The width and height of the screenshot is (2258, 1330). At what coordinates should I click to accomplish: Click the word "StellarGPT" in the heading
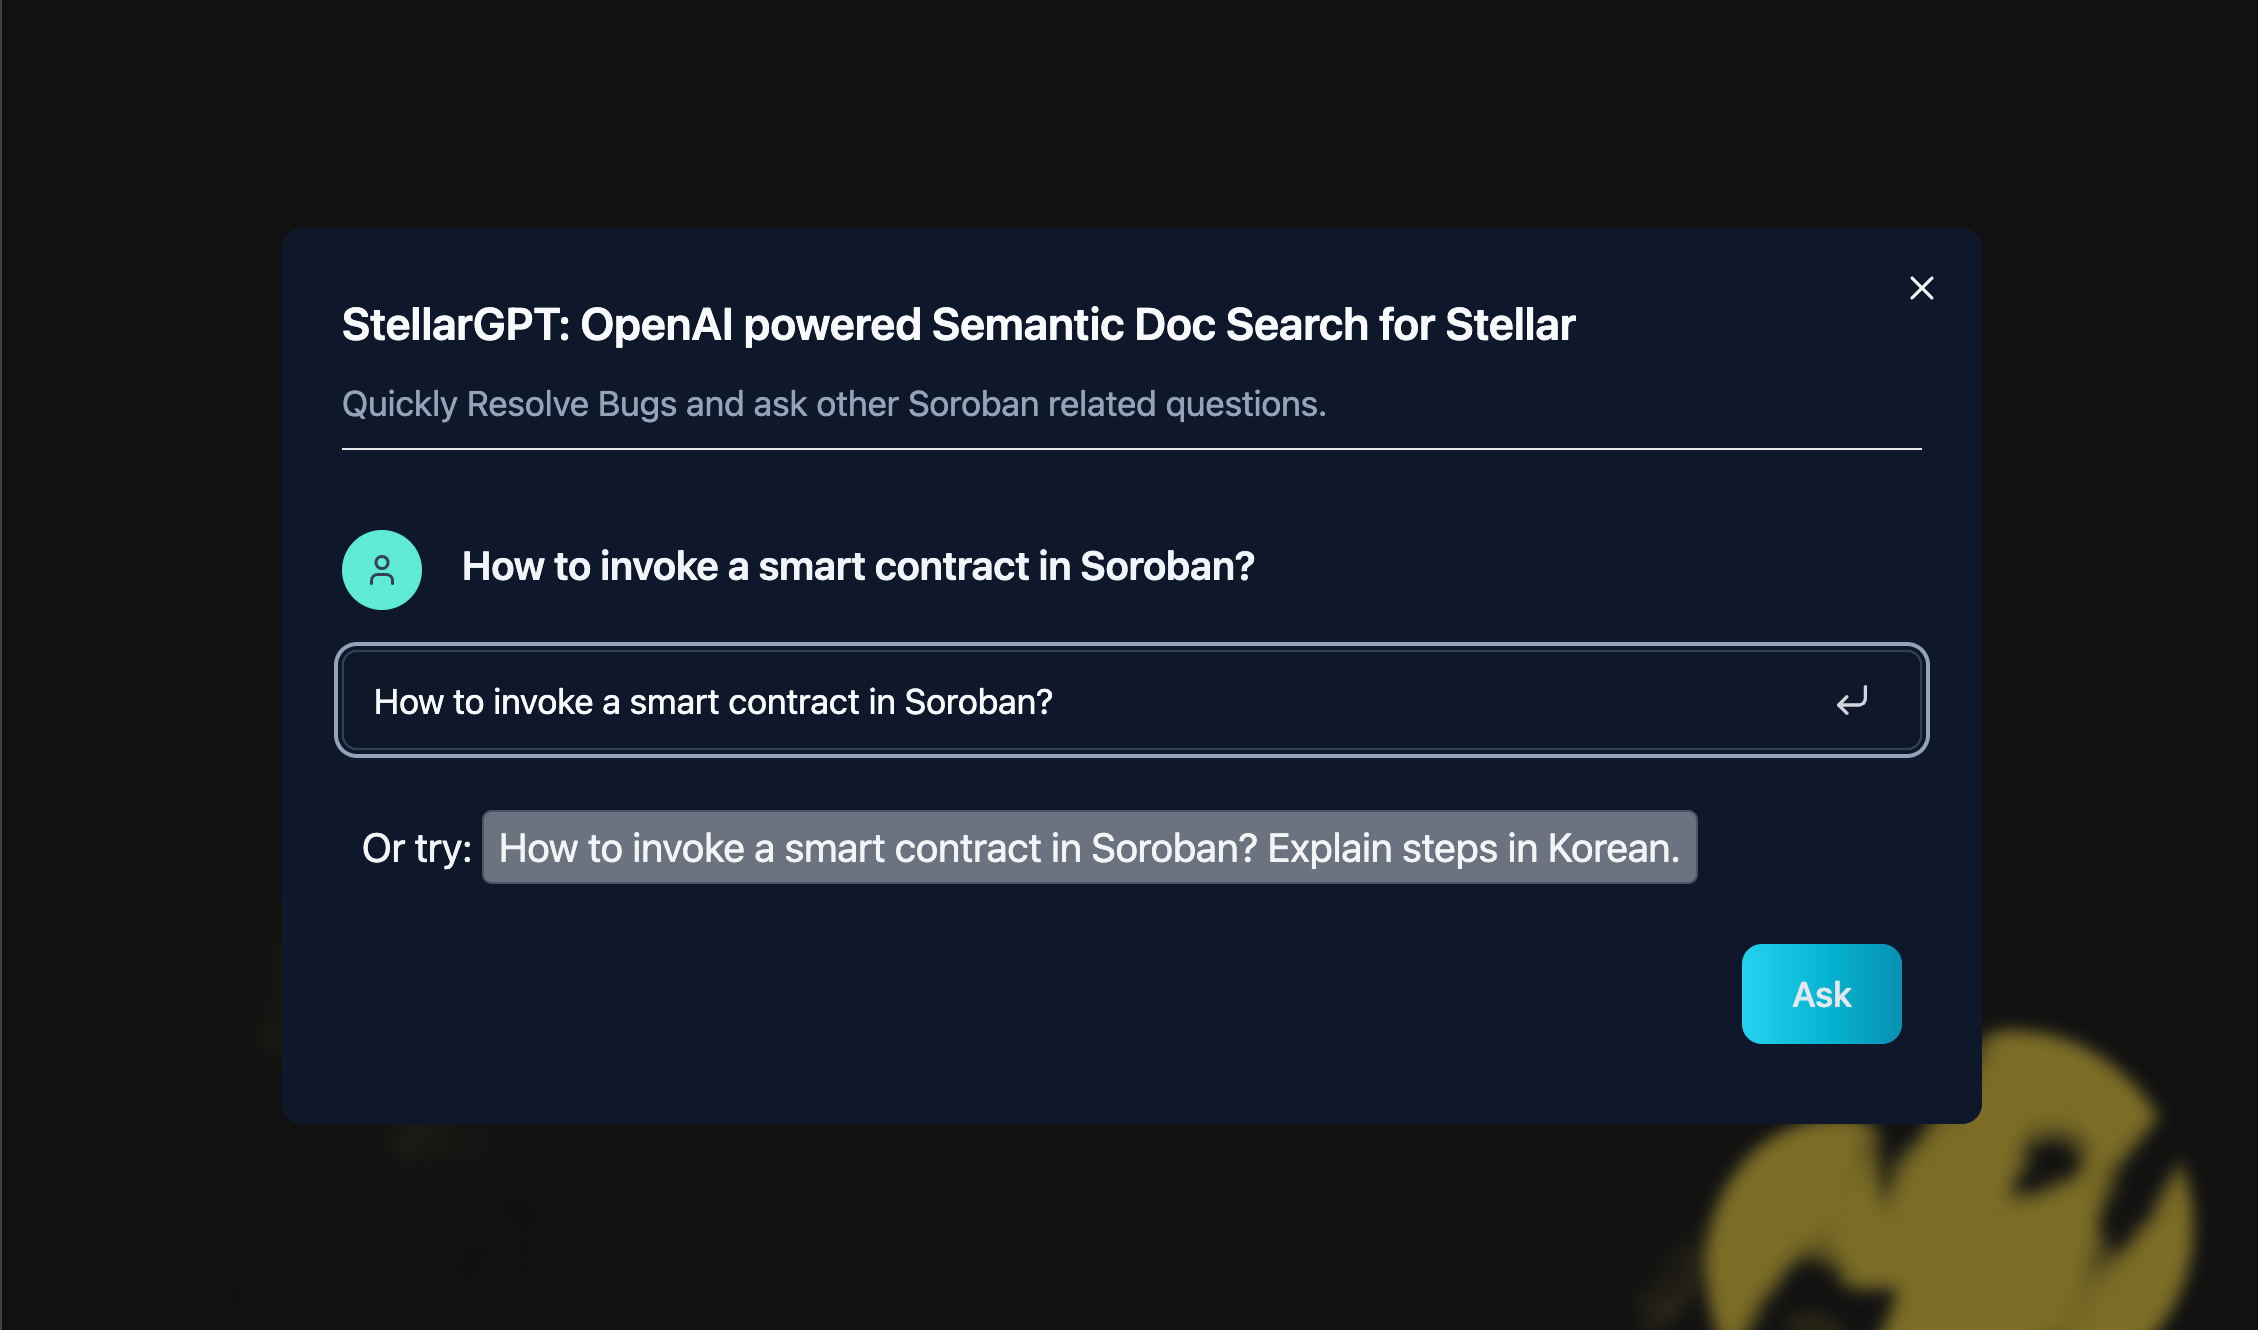(452, 325)
